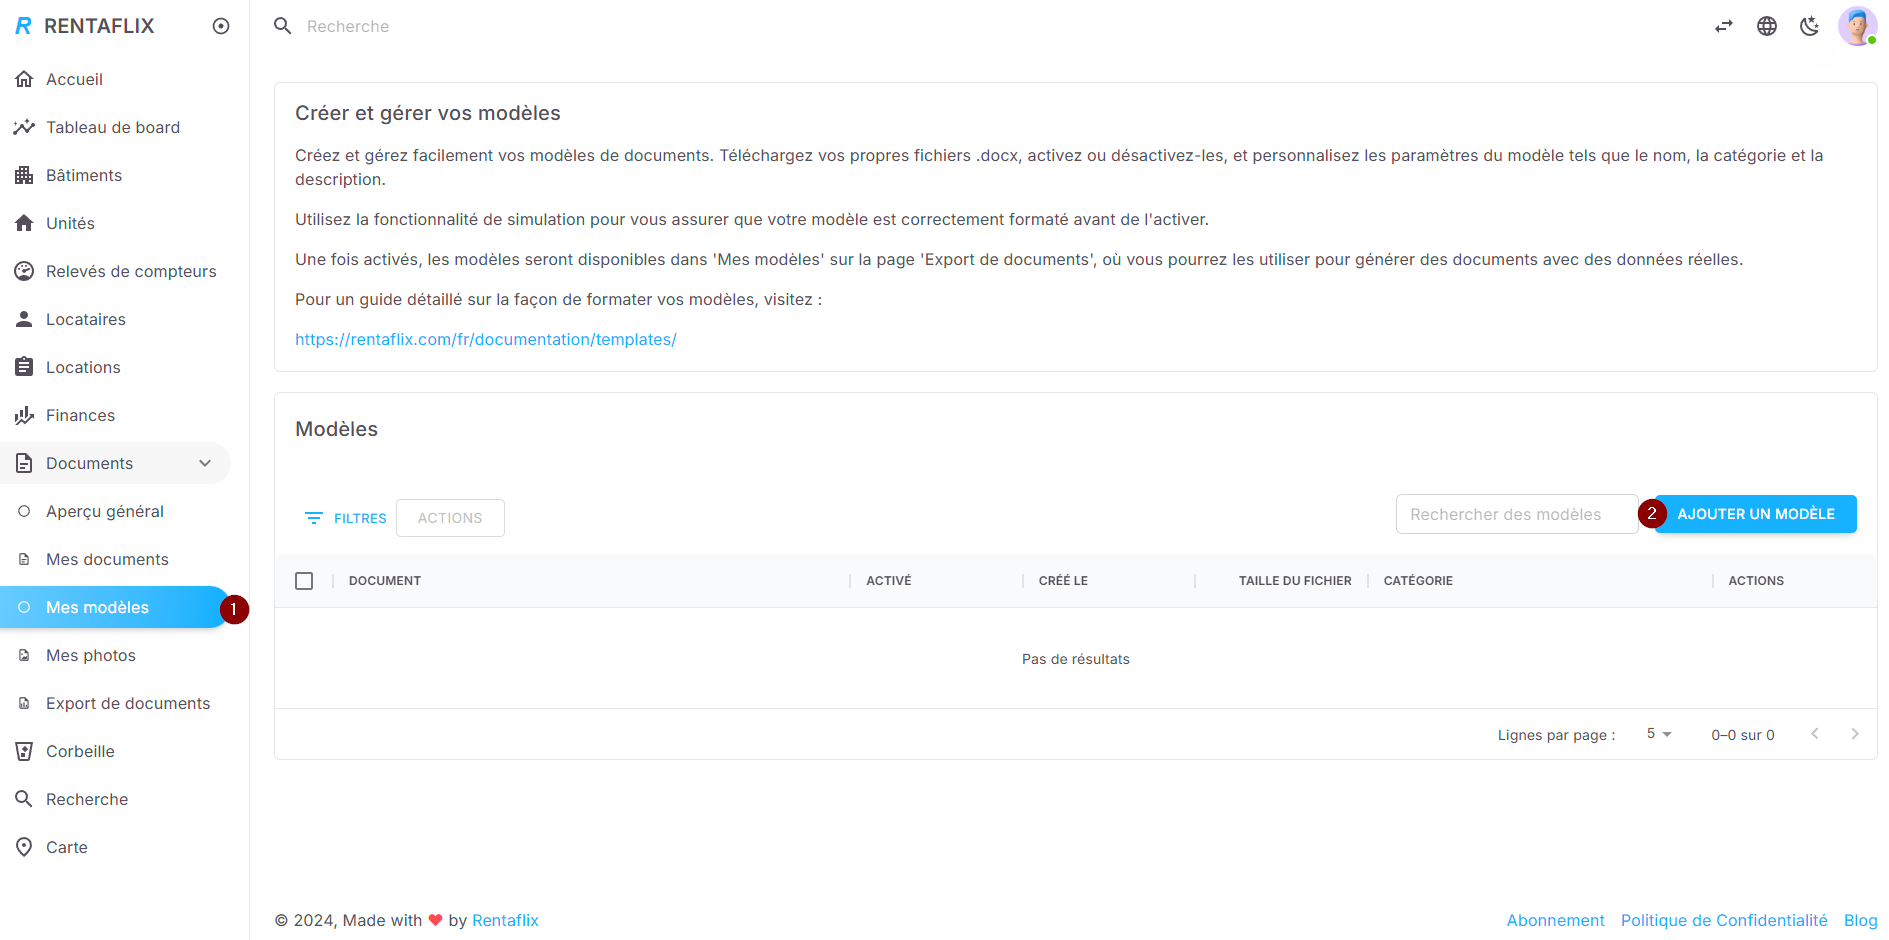The image size is (1889, 940).
Task: Check the select-all checkbox in the table header
Action: [x=304, y=580]
